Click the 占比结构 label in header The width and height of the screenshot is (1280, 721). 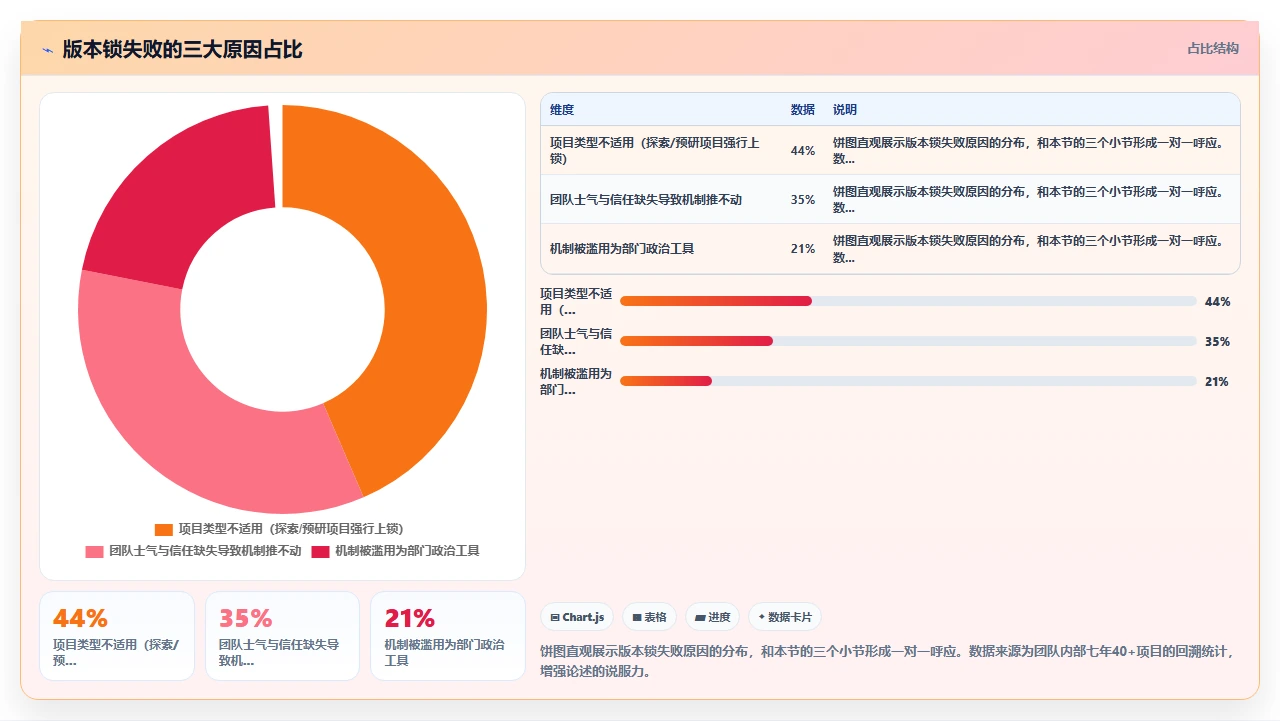click(1213, 48)
